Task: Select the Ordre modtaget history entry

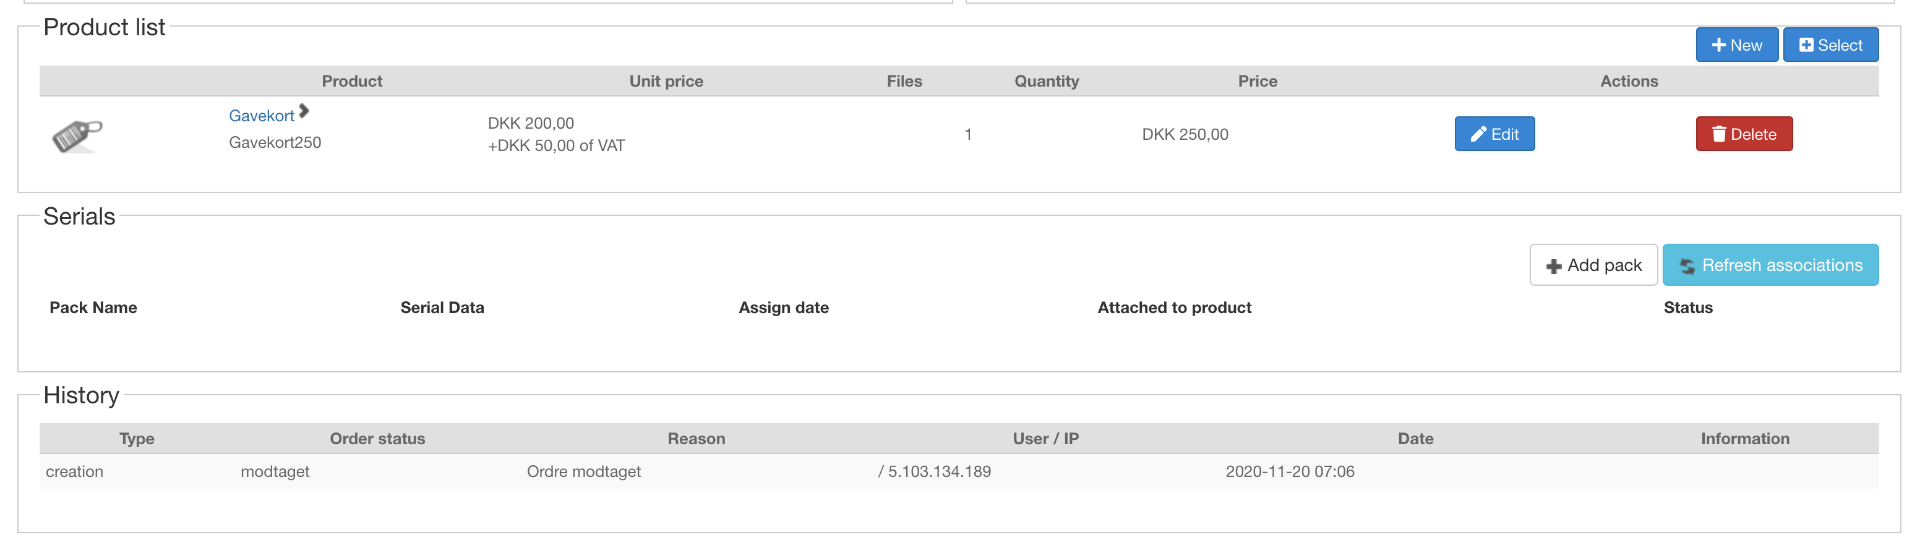Action: click(x=584, y=472)
